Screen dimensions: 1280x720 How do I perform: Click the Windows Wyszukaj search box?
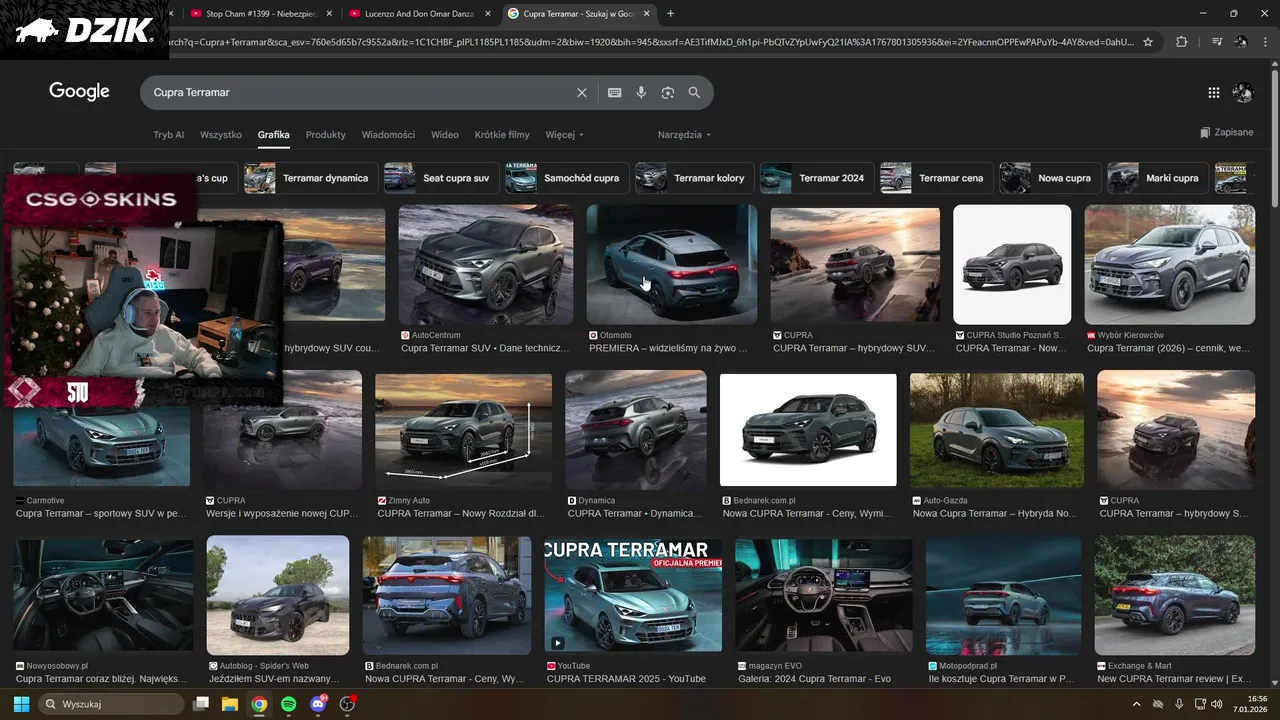pyautogui.click(x=111, y=704)
